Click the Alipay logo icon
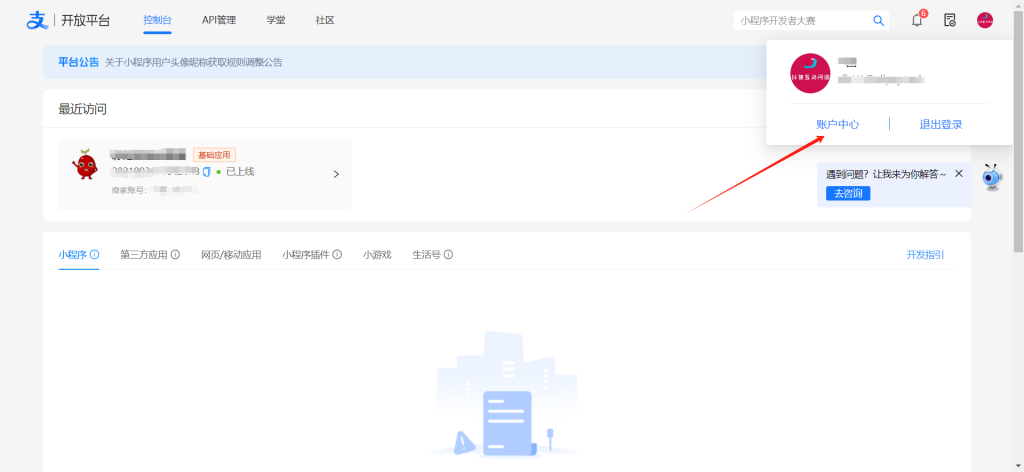 [x=37, y=20]
